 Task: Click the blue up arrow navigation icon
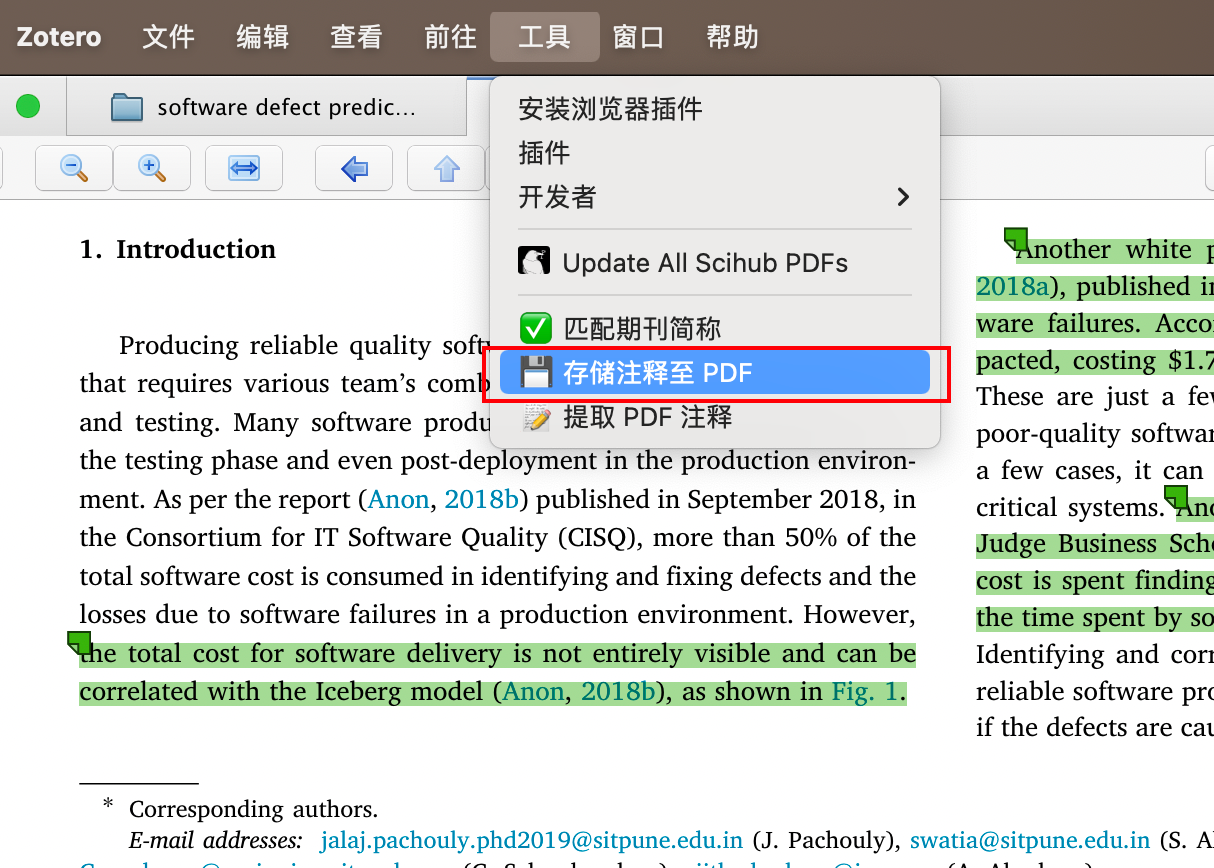pos(445,168)
